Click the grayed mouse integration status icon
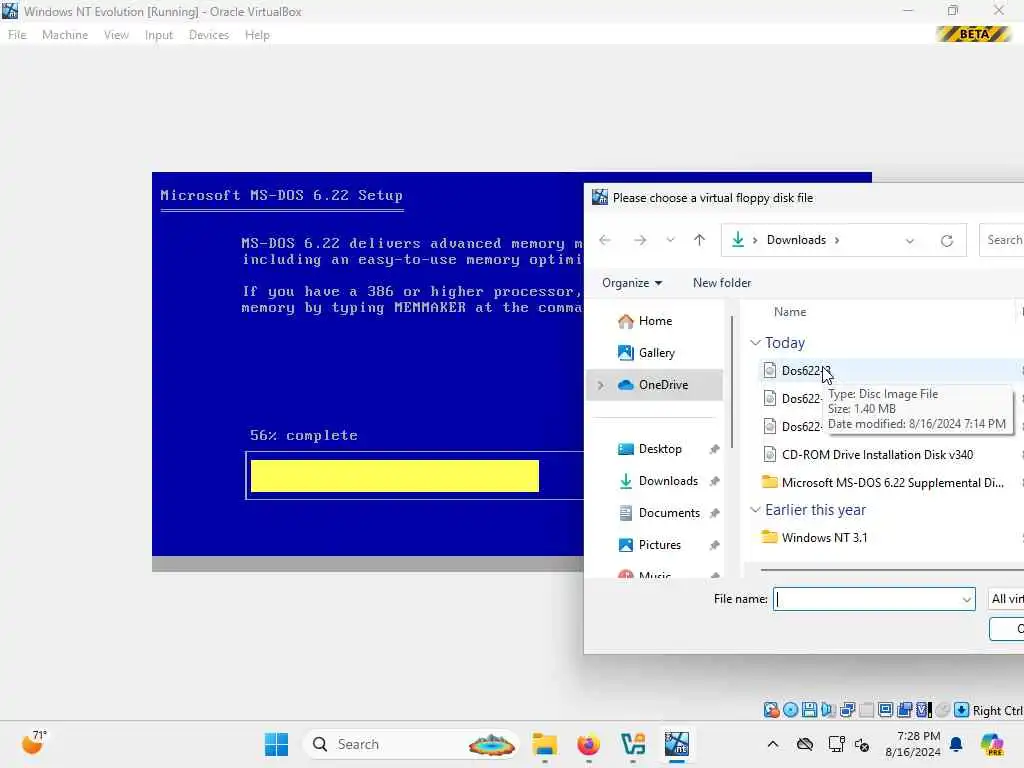1024x768 pixels. pyautogui.click(x=942, y=710)
